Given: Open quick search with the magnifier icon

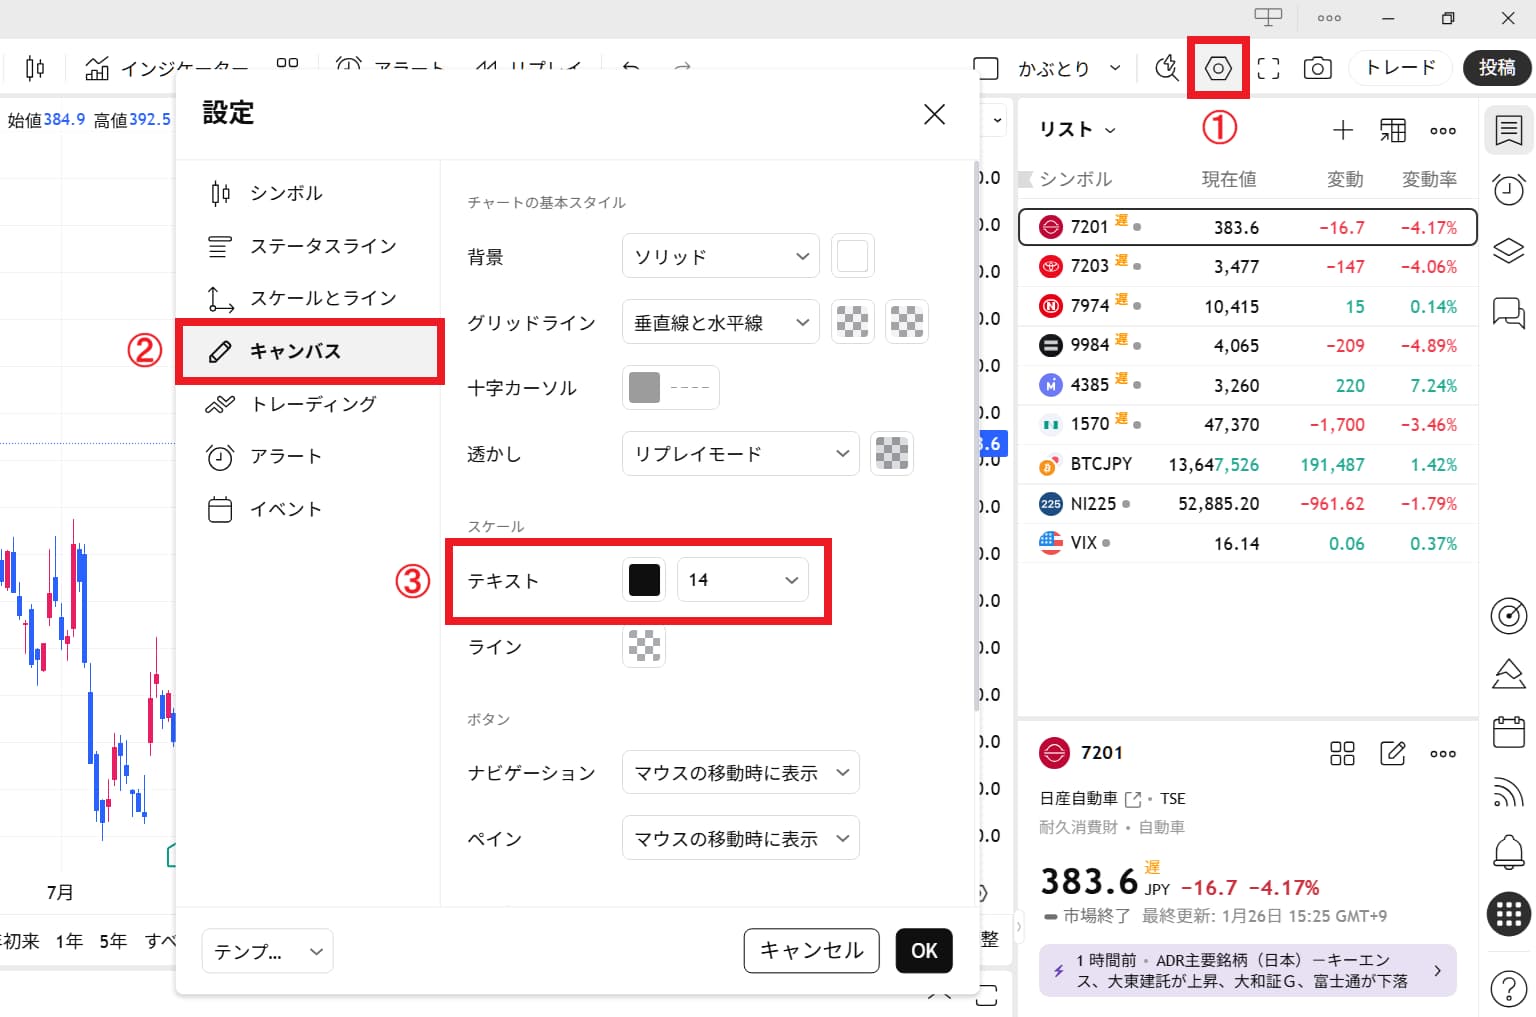Looking at the screenshot, I should point(1166,67).
